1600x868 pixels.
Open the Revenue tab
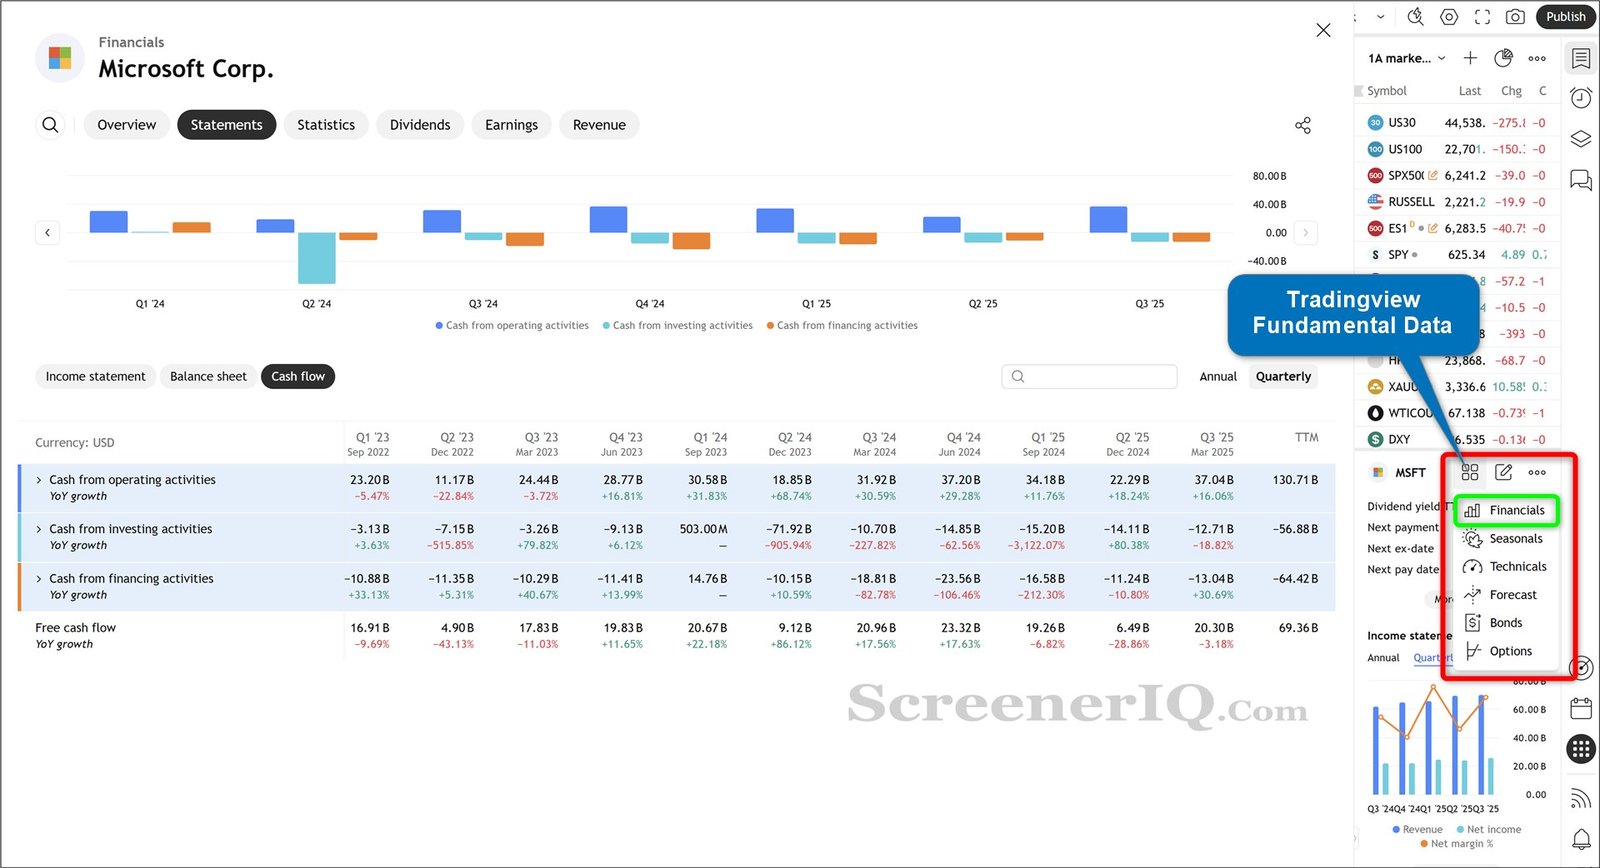pos(599,125)
